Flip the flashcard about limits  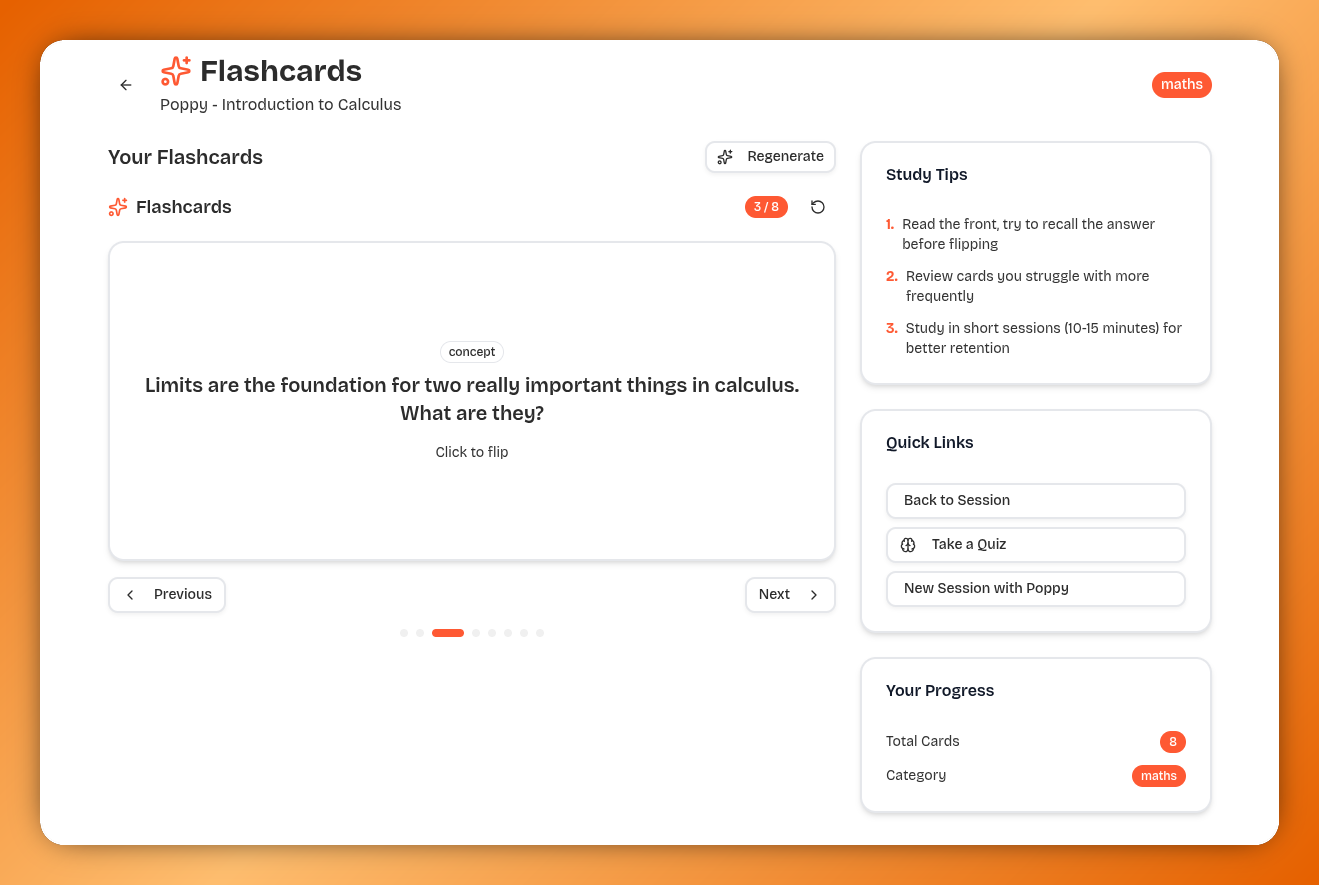pyautogui.click(x=471, y=401)
